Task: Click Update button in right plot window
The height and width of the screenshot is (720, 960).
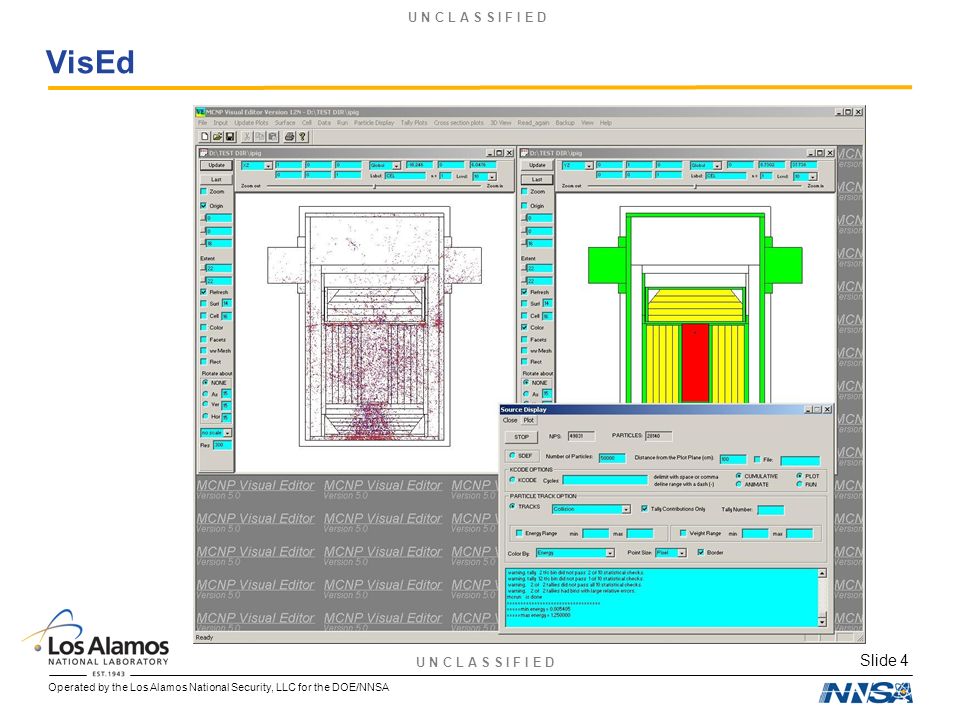Action: click(537, 165)
